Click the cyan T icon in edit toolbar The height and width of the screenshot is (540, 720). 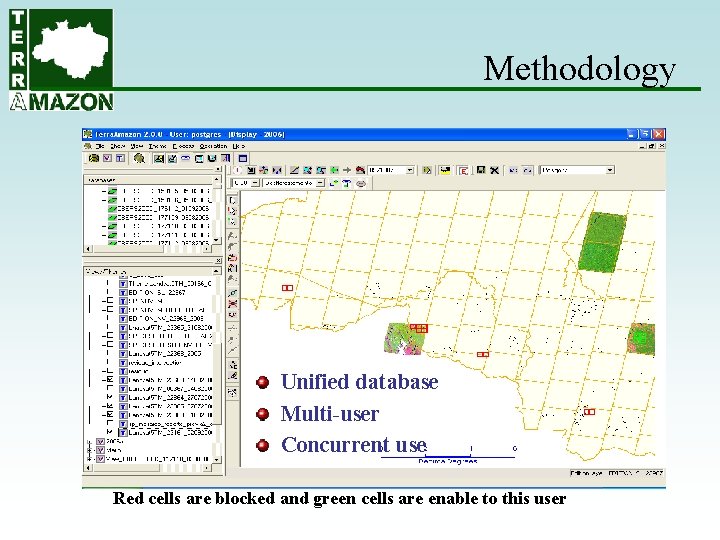tap(347, 183)
